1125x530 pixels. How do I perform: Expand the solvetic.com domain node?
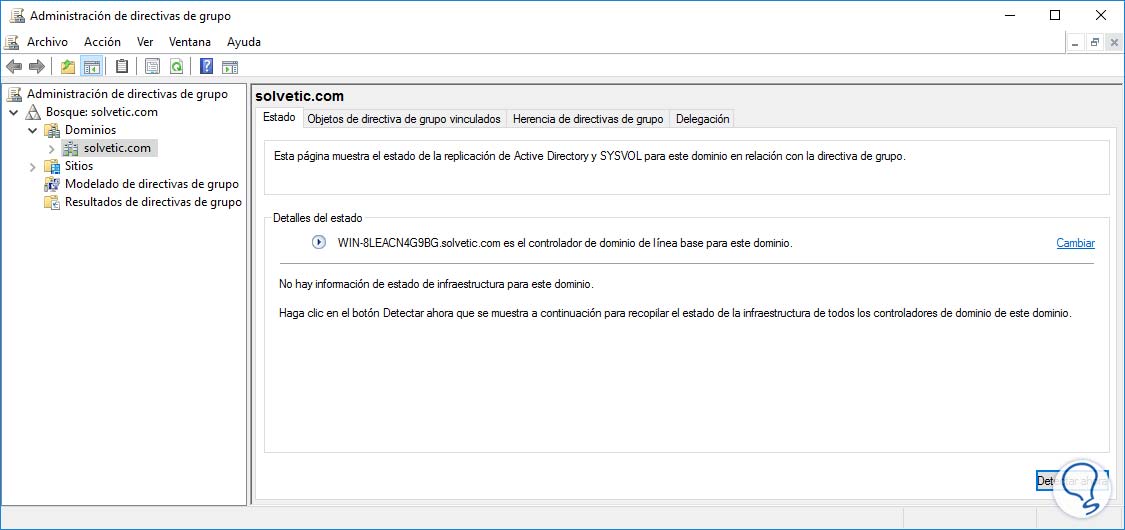(52, 148)
